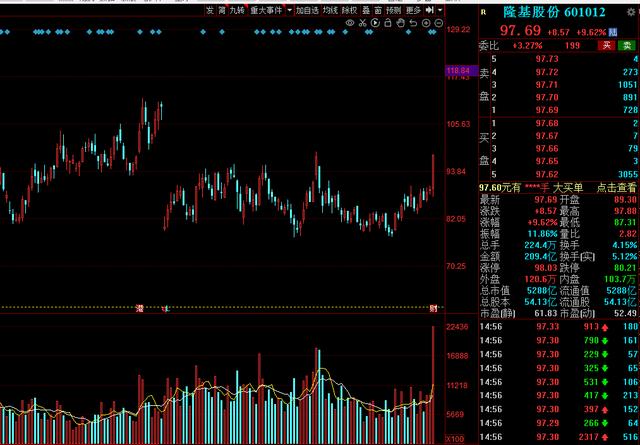The image size is (640, 445).
Task: Select buy level 1 price 97.68
Action: click(x=547, y=123)
